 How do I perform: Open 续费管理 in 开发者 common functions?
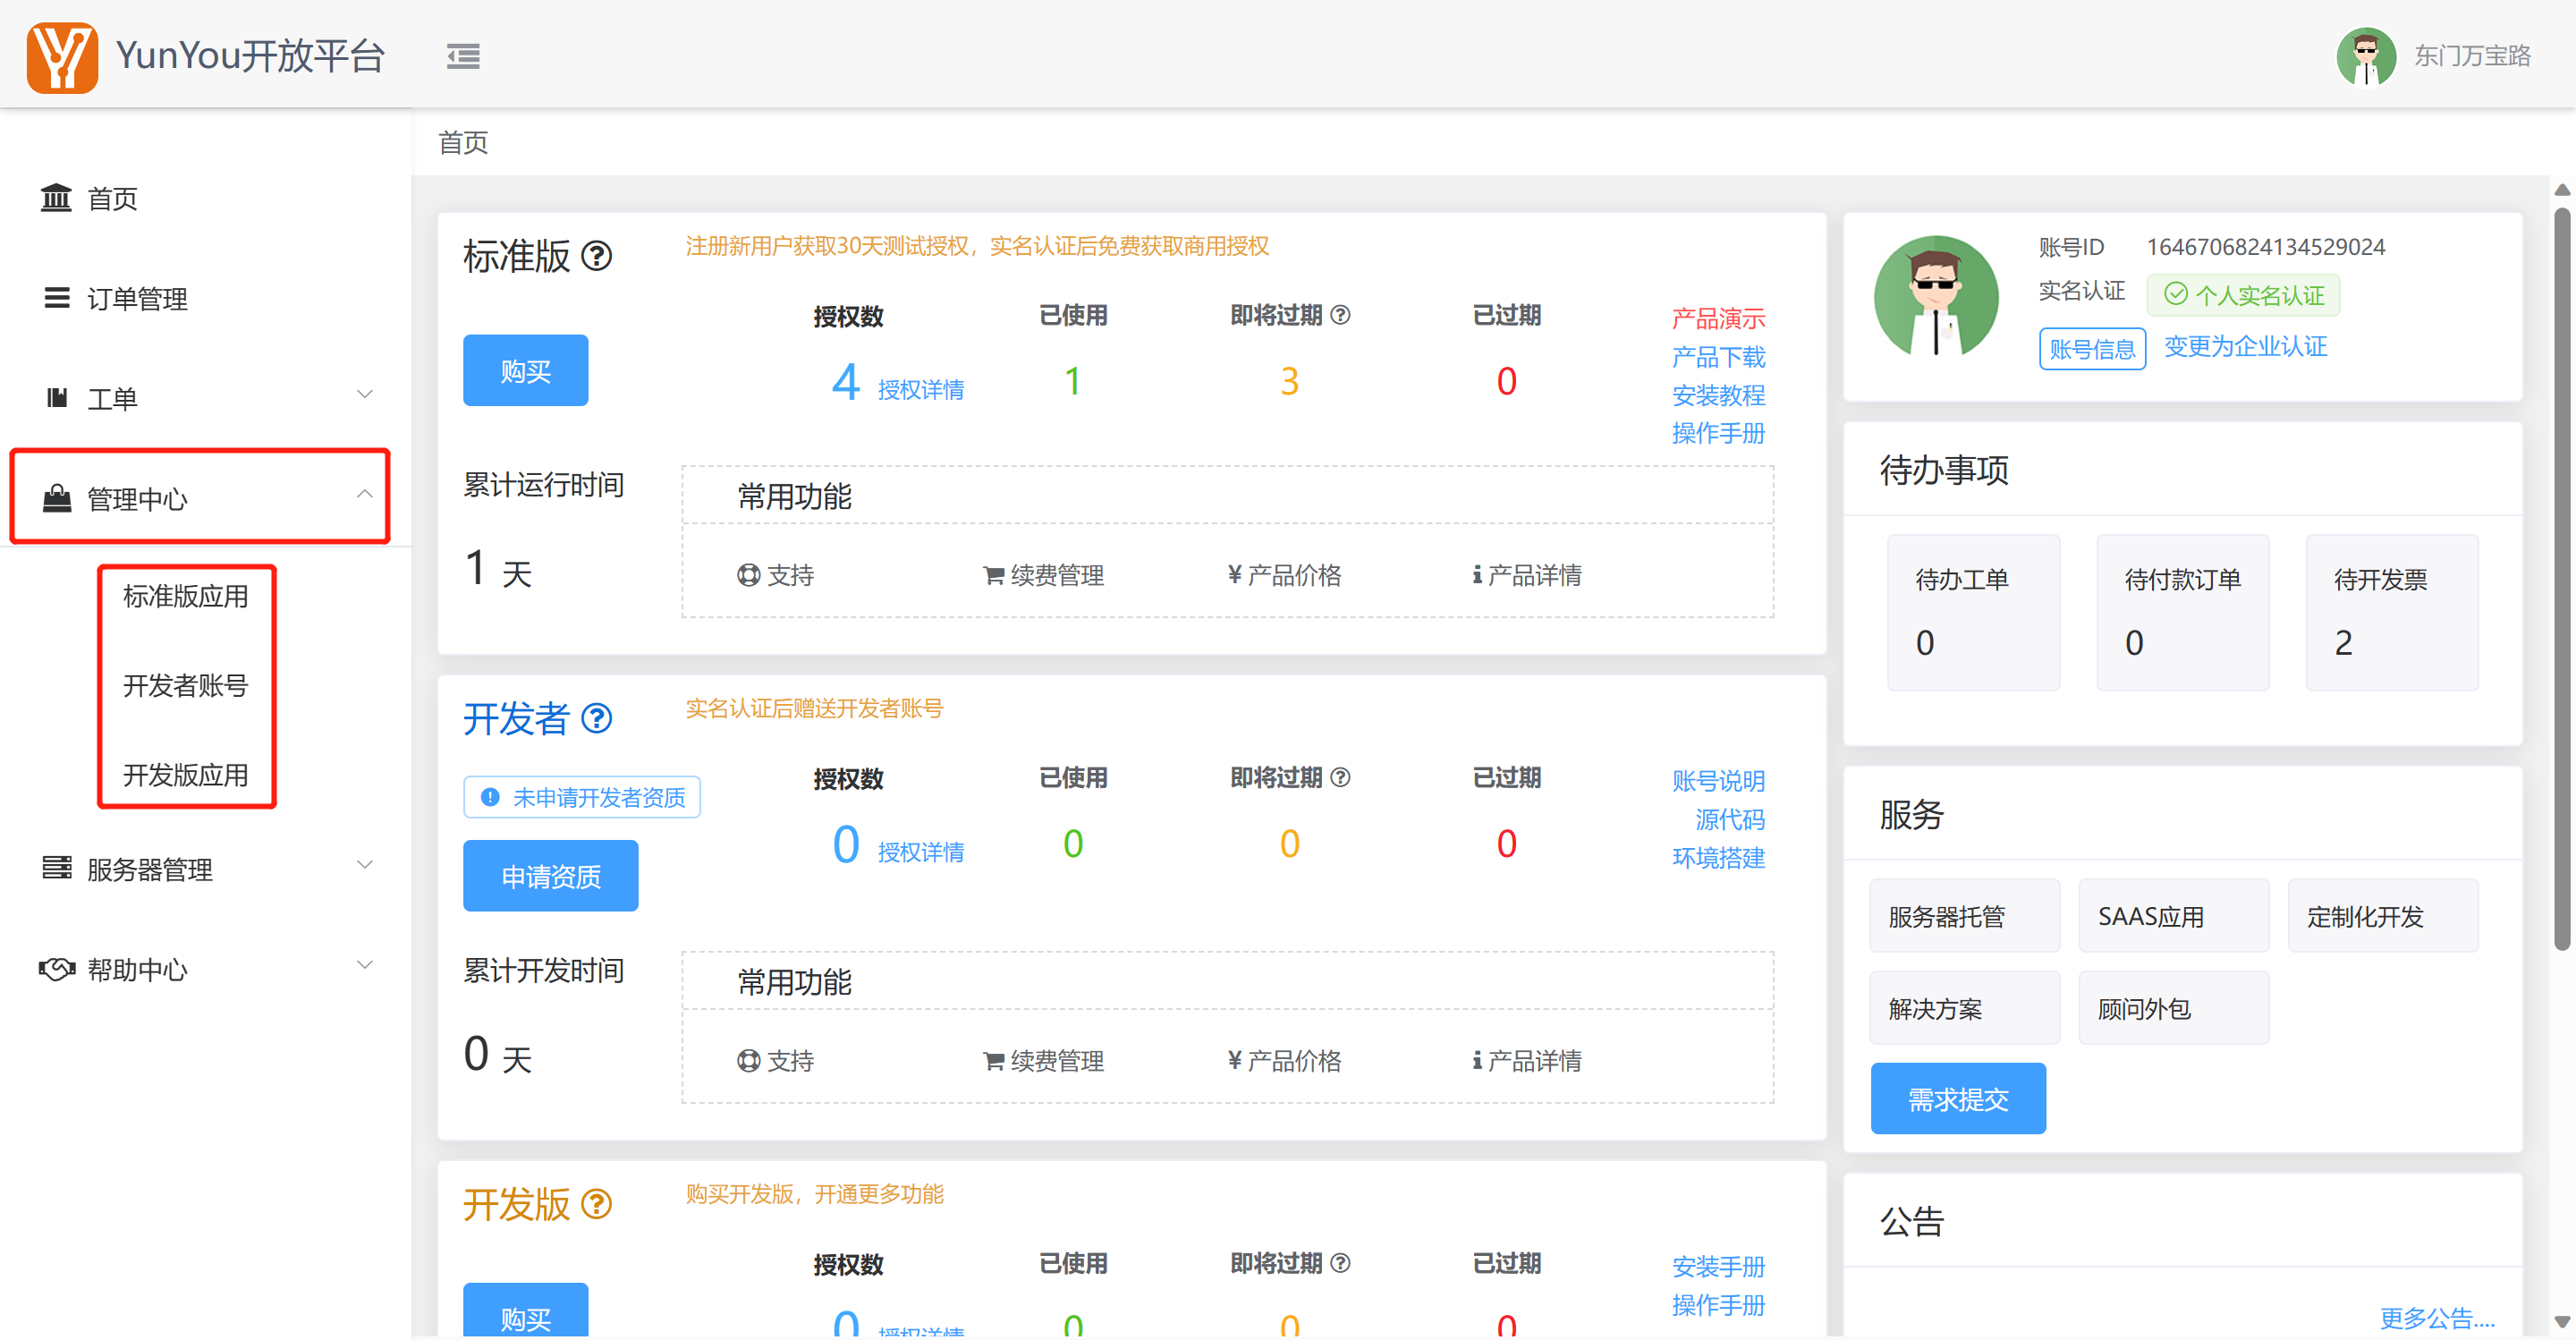coord(1043,1061)
